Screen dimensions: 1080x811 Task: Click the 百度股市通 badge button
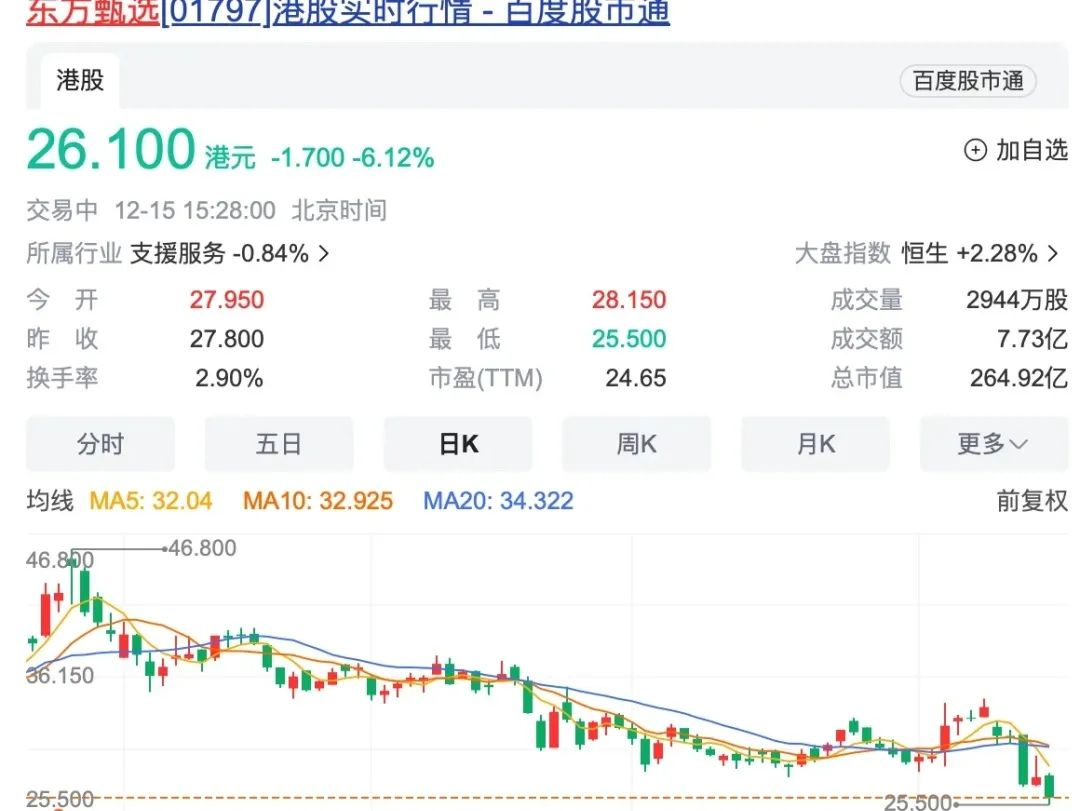[968, 81]
